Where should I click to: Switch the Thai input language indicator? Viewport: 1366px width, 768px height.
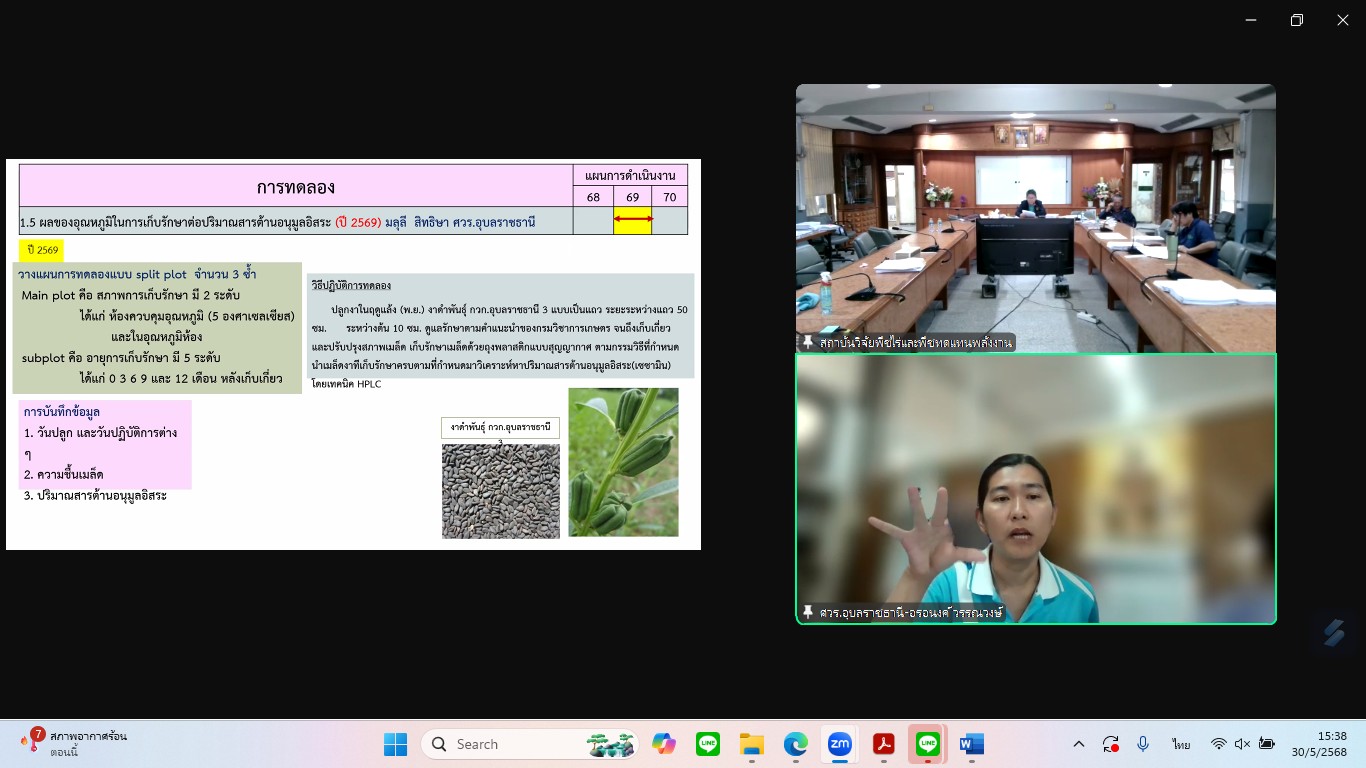[1181, 744]
